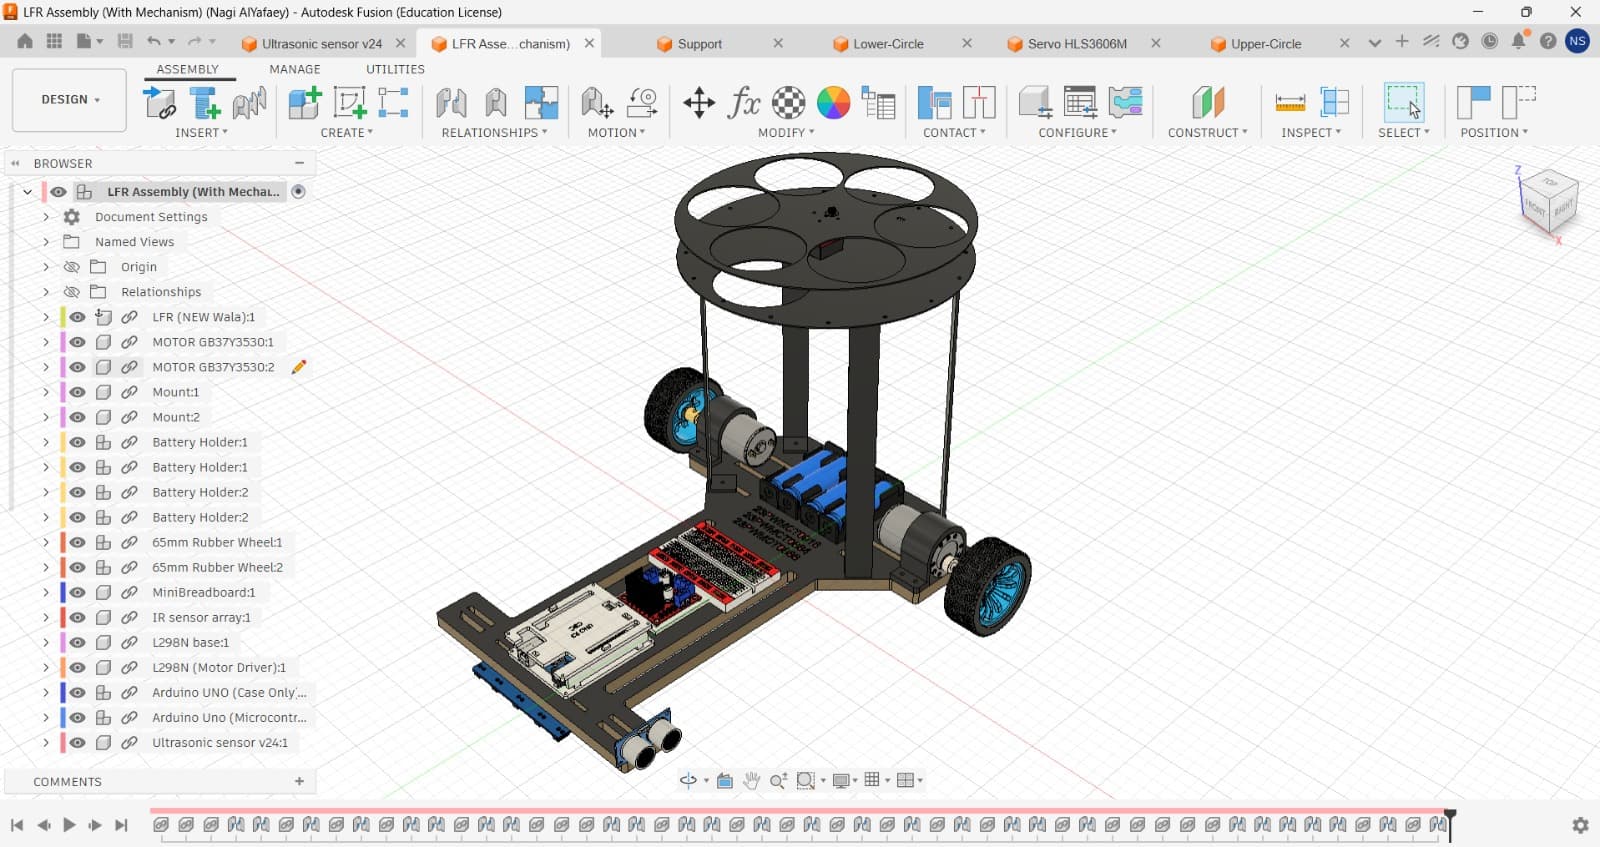Expand the Document Settings node
Viewport: 1600px width, 847px height.
pos(46,216)
